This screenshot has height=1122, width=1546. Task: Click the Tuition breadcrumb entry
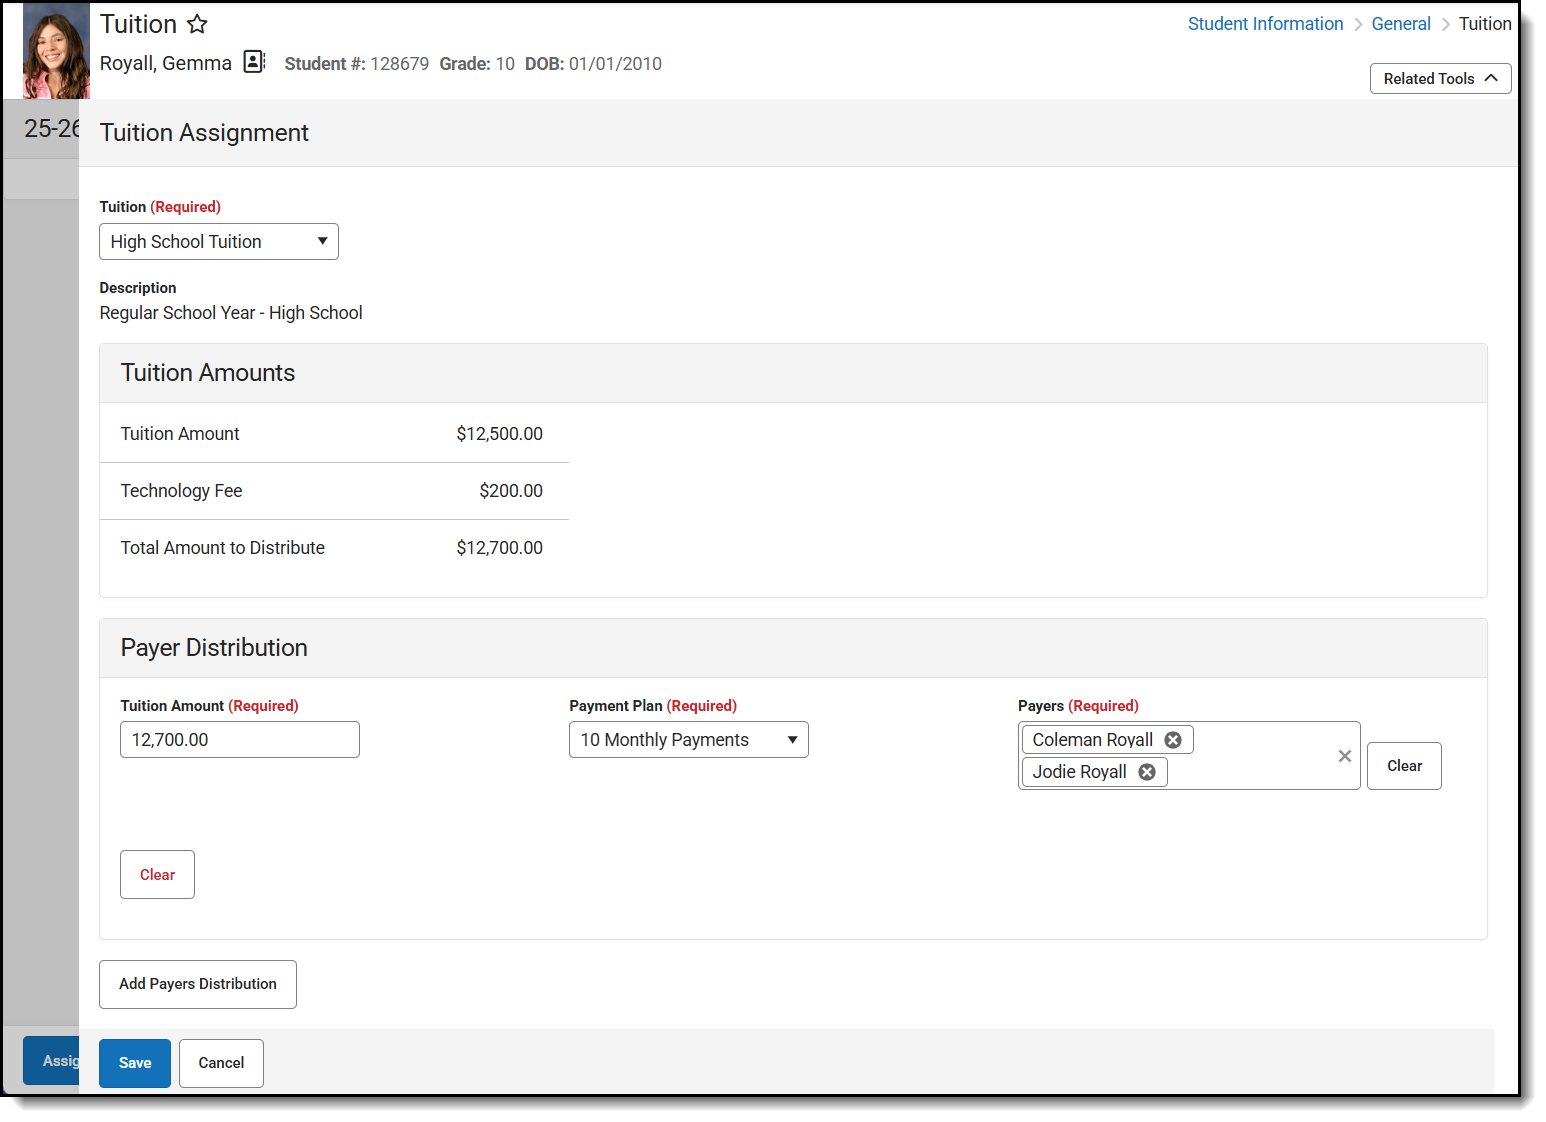[x=1485, y=23]
